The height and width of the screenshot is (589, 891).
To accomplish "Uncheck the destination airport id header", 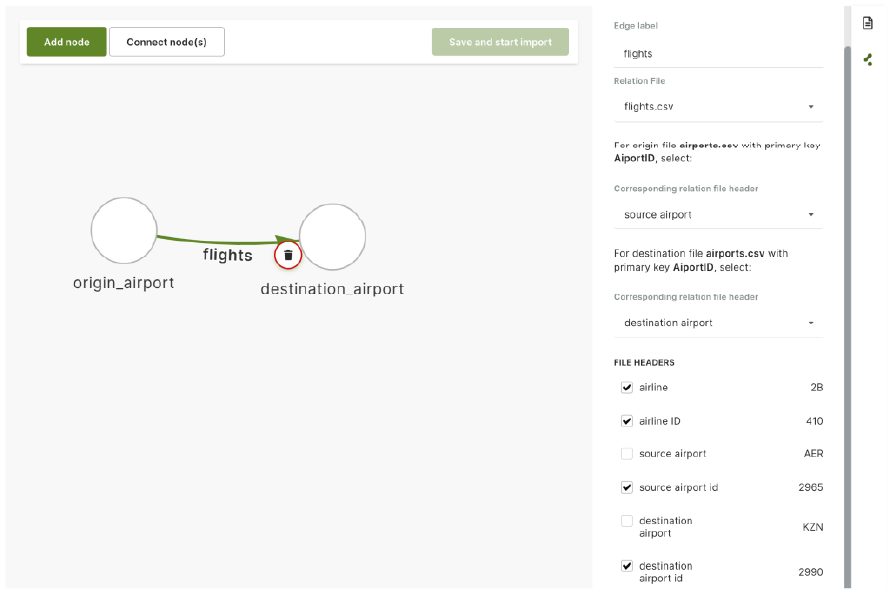I will point(627,566).
